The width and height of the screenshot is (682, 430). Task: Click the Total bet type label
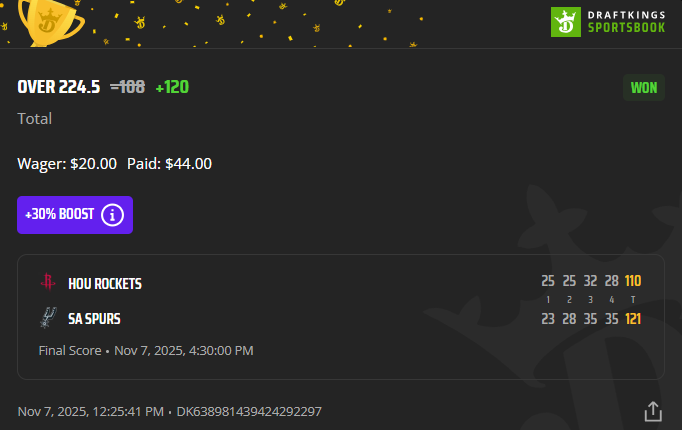(35, 119)
